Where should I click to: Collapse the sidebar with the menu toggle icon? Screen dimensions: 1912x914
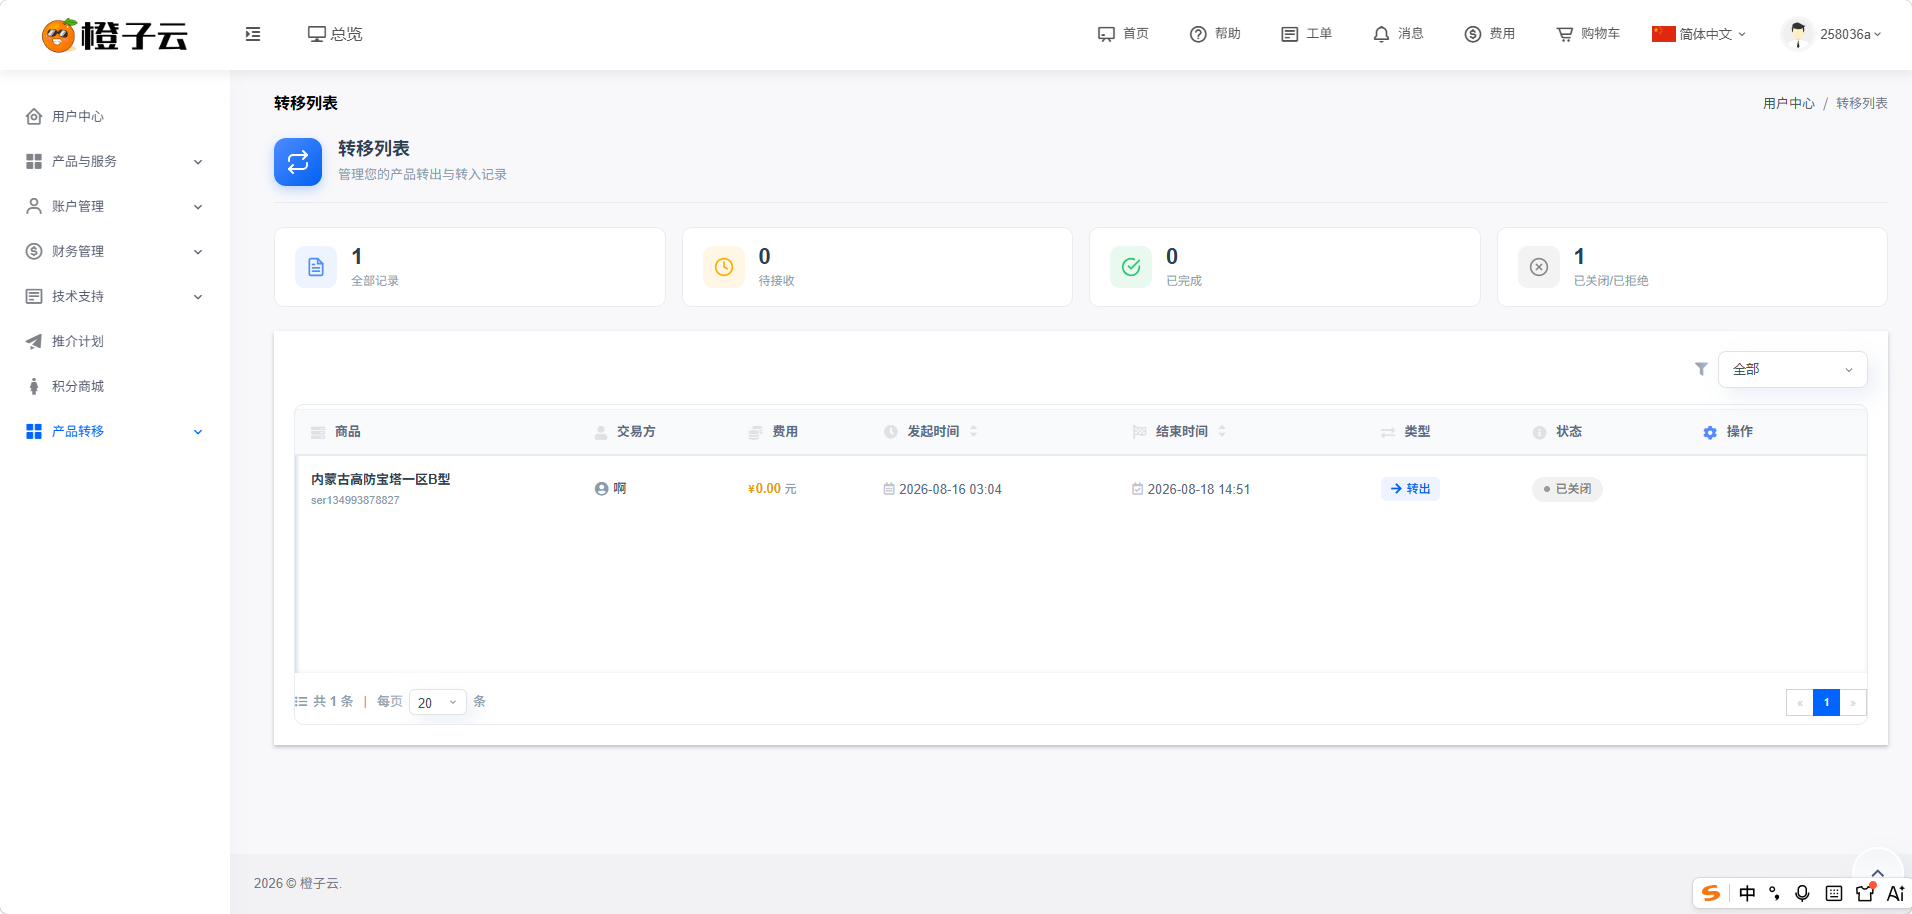(253, 34)
